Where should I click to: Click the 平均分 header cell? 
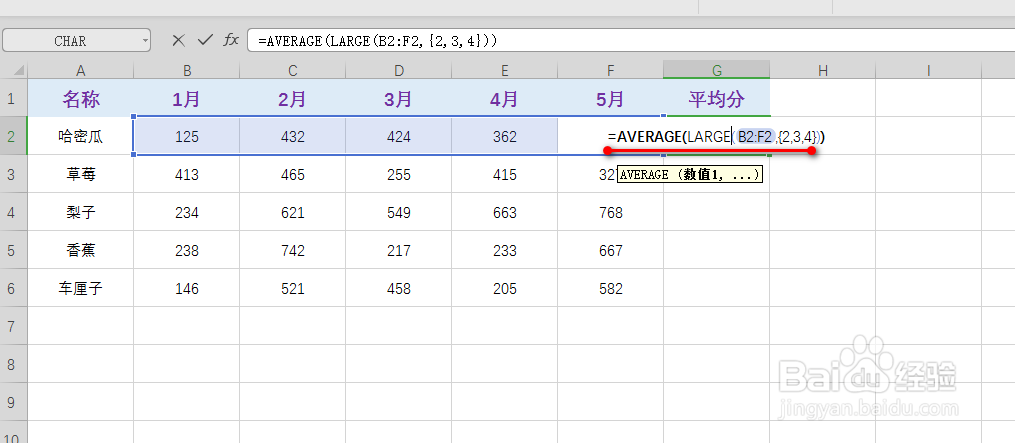pyautogui.click(x=717, y=98)
